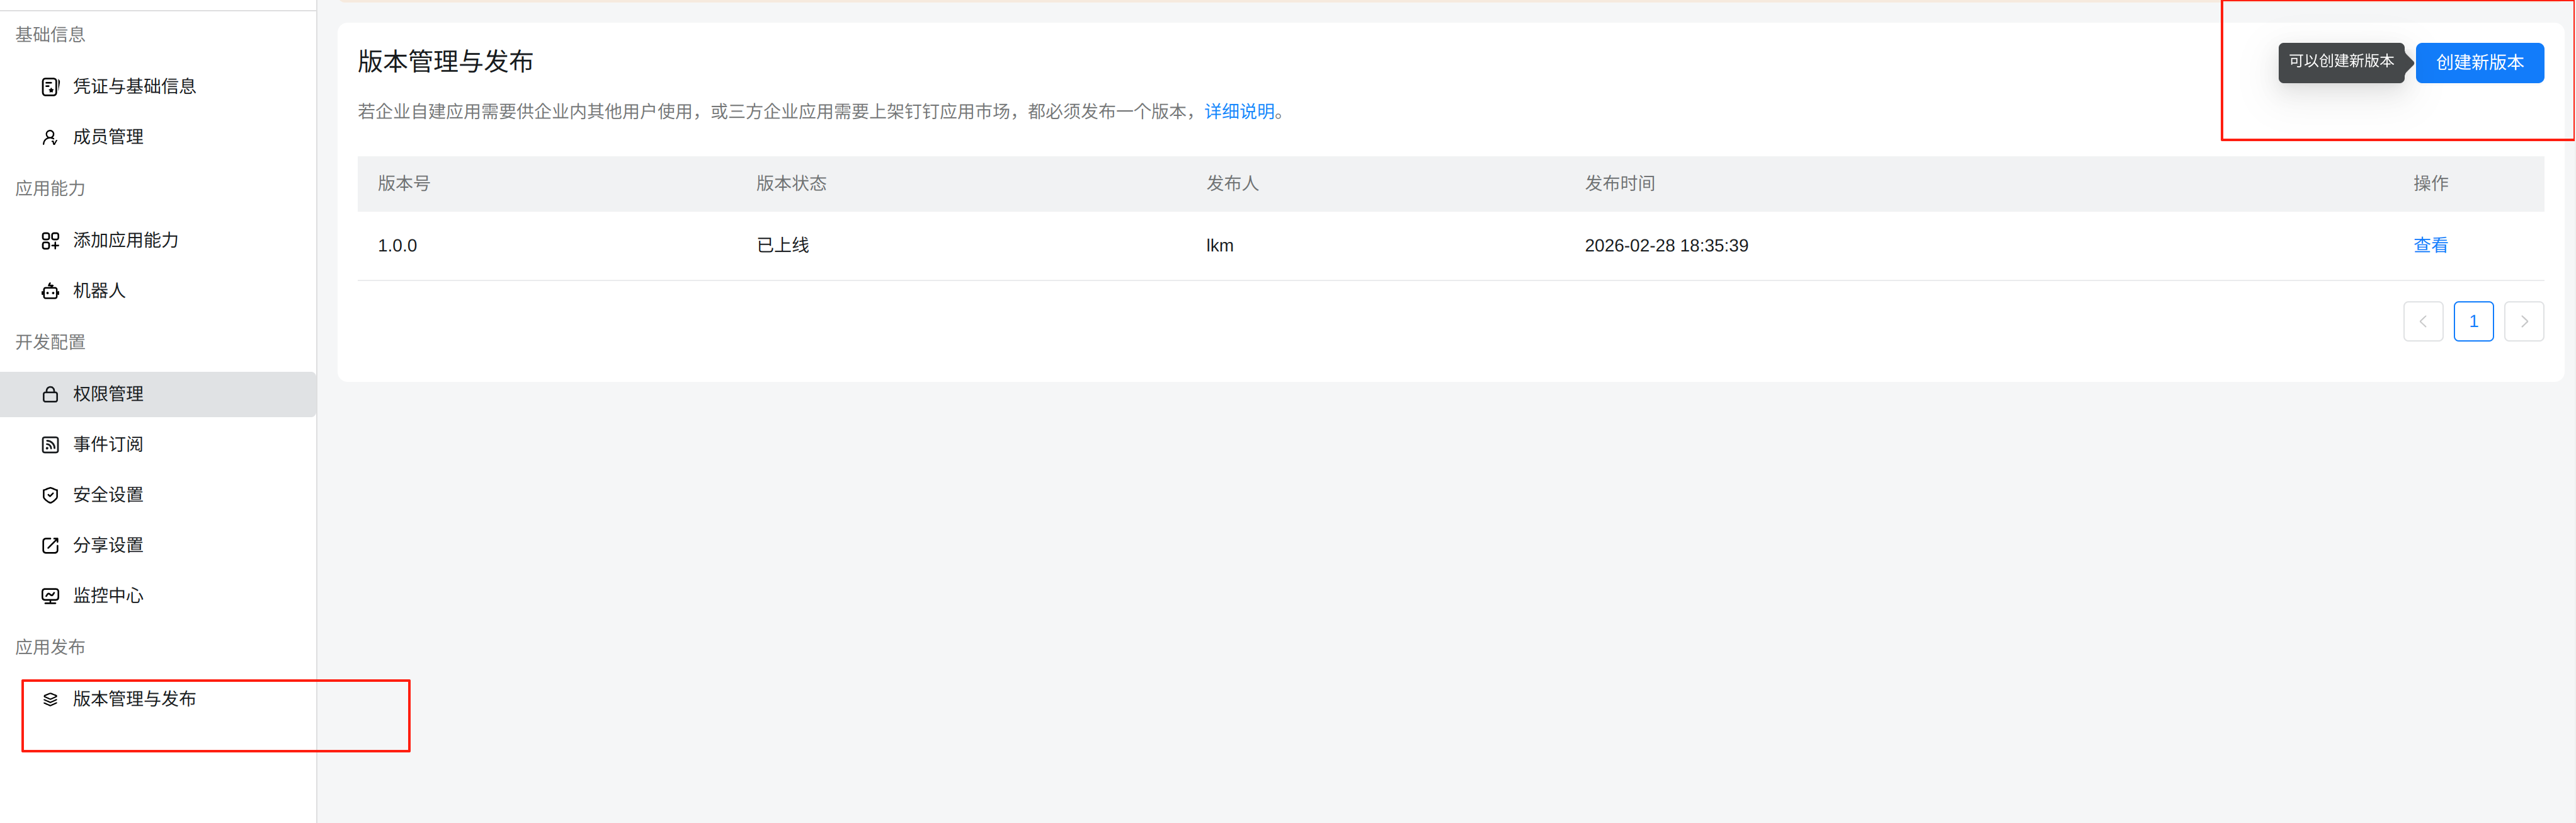Click the 安全设置 shield icon
The width and height of the screenshot is (2576, 823).
point(50,495)
